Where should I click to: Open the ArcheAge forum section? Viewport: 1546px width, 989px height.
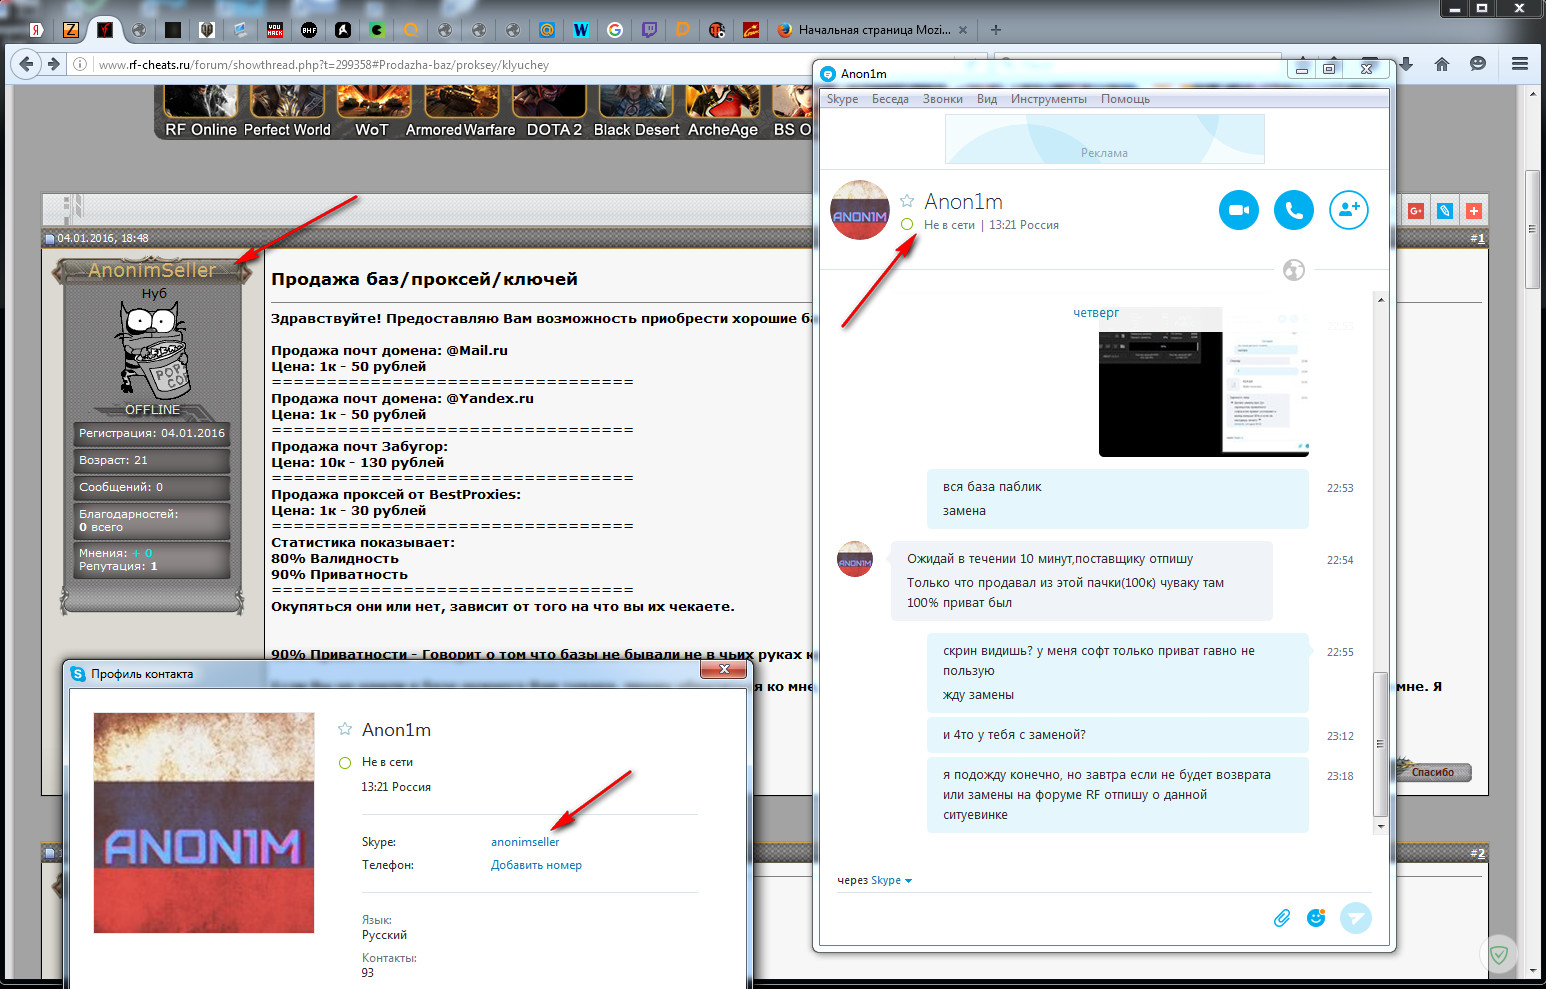(x=723, y=112)
